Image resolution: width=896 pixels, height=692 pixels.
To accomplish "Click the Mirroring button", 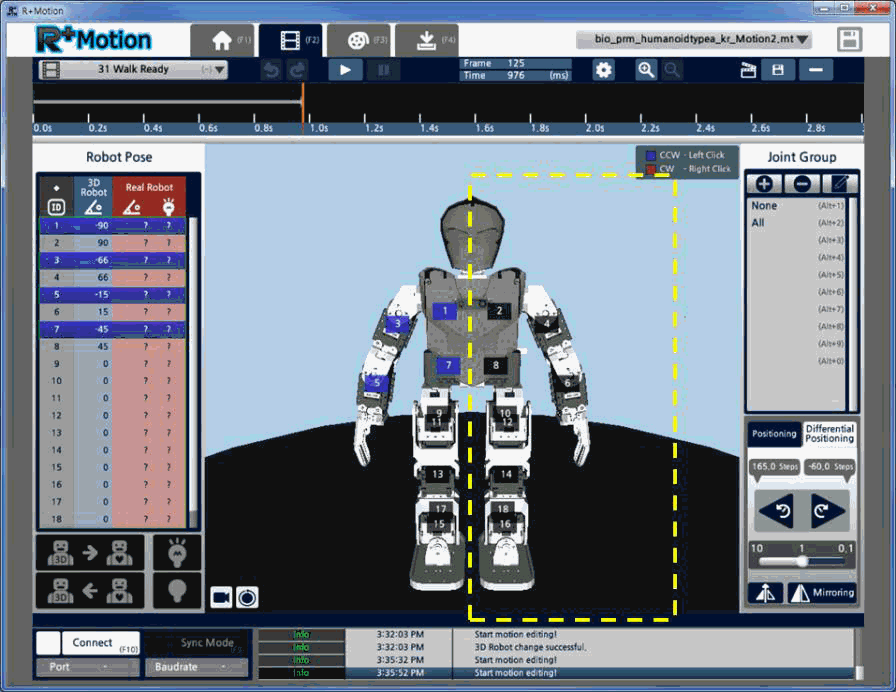I will point(822,593).
